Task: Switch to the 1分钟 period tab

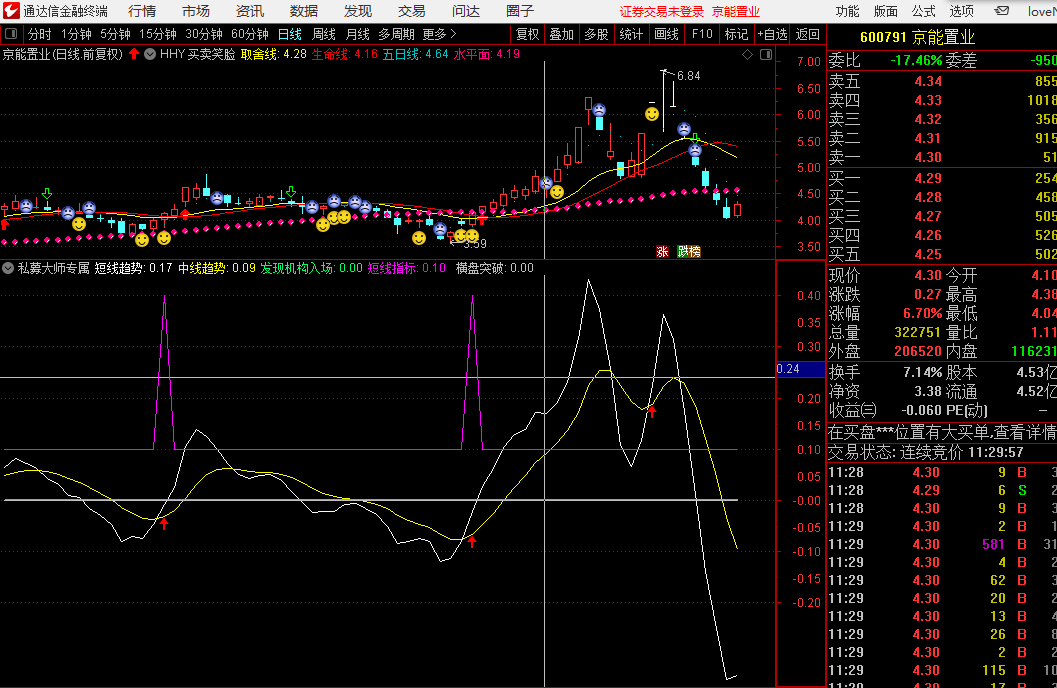Action: pos(76,34)
